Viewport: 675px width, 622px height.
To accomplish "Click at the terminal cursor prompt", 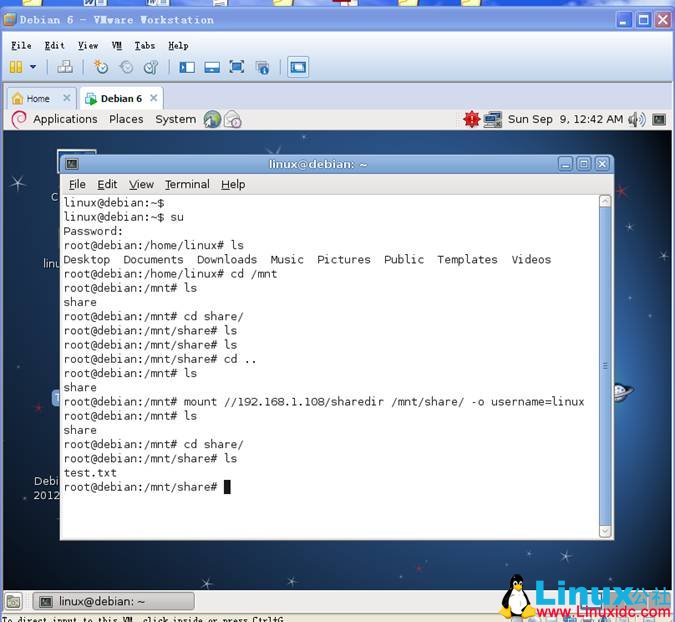I will click(227, 487).
